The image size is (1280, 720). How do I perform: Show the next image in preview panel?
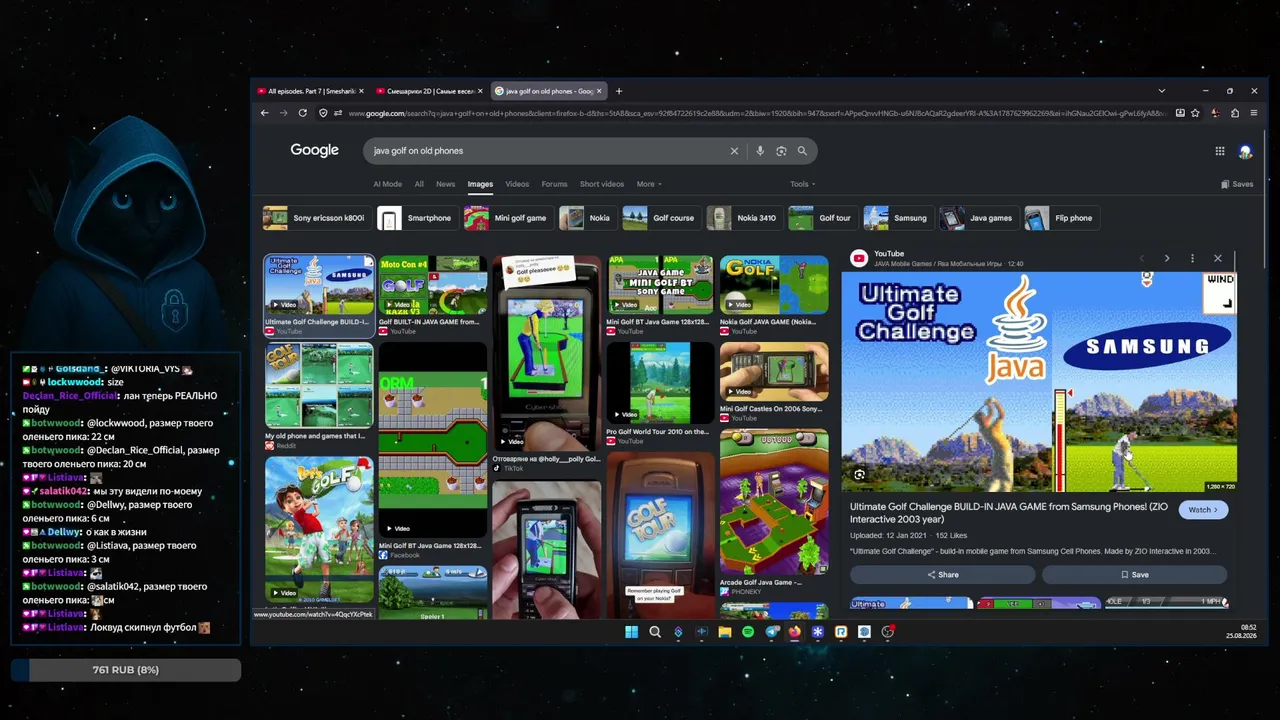(1166, 258)
